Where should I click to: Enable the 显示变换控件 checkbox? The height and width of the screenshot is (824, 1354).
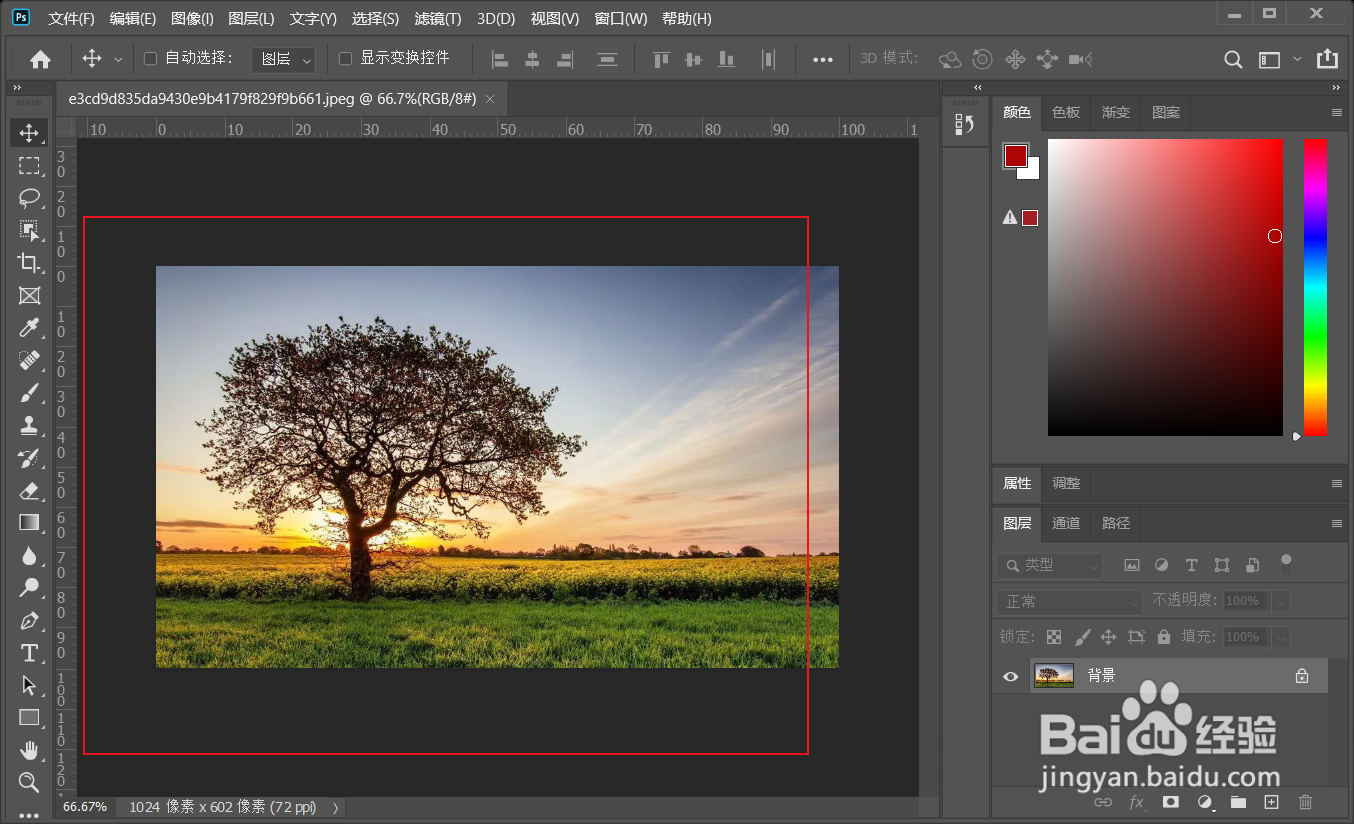click(346, 59)
